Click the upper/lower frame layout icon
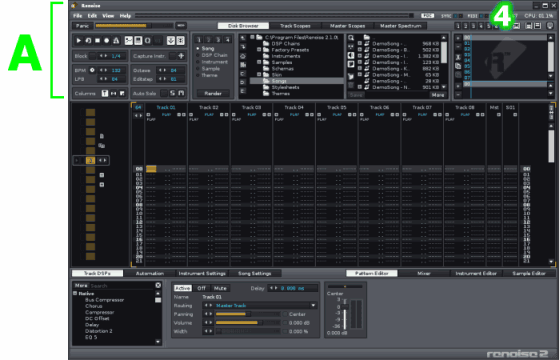Viewport: 560px width, 360px height. tap(529, 26)
